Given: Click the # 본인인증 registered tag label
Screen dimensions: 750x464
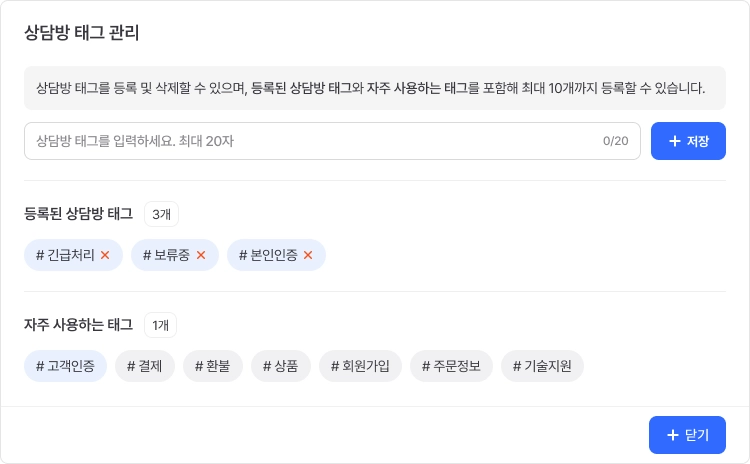Looking at the screenshot, I should pos(268,255).
